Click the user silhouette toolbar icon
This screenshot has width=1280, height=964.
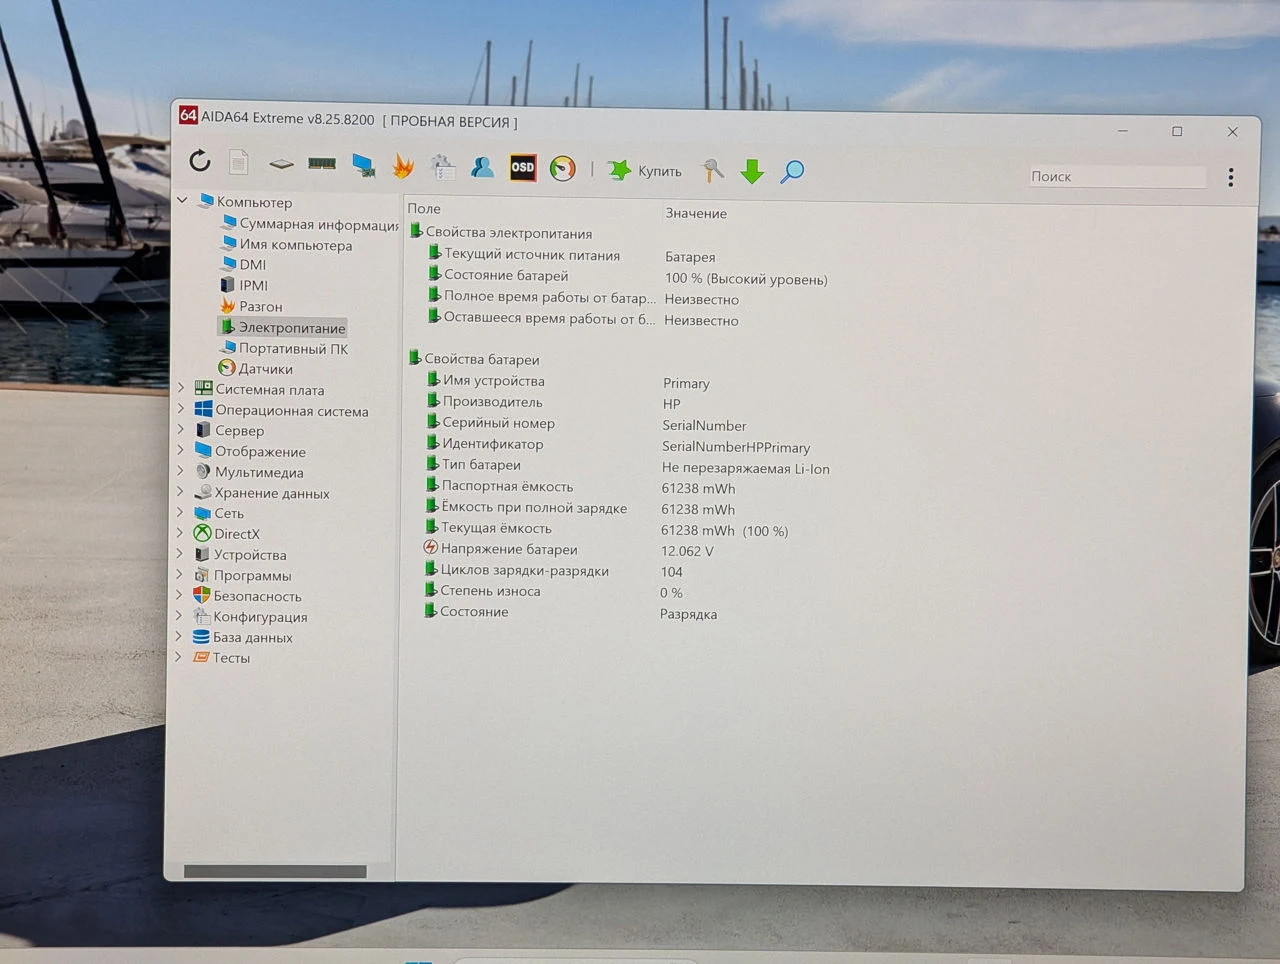(x=482, y=167)
